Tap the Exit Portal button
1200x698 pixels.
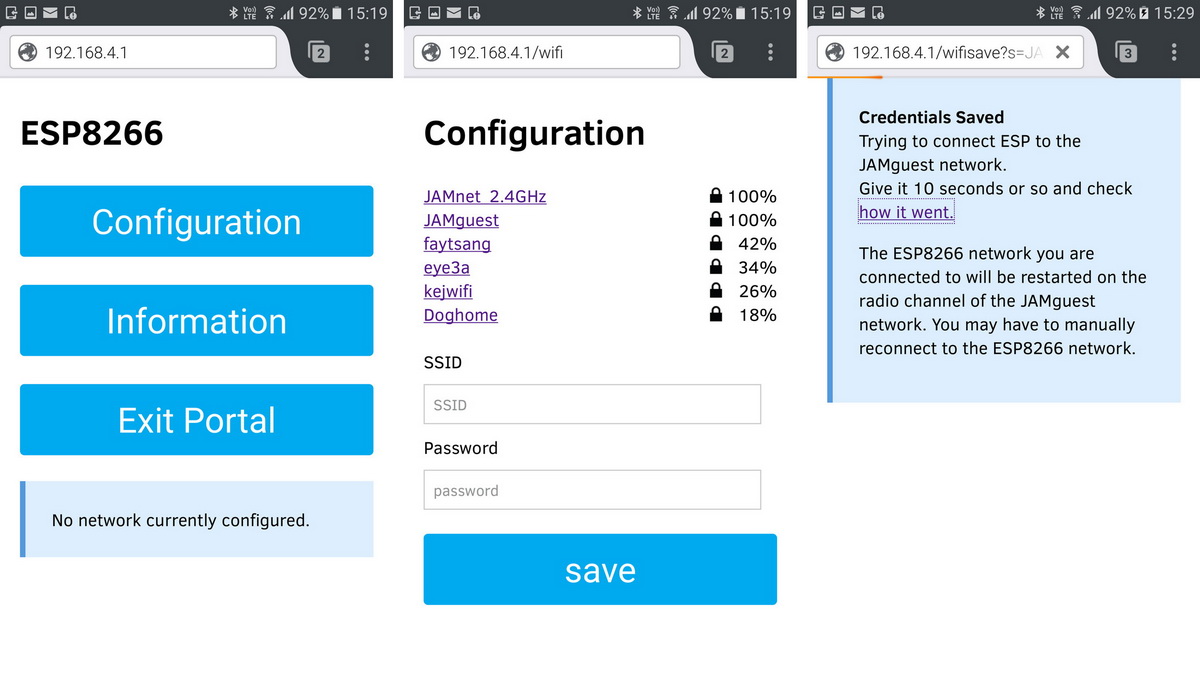[x=196, y=420]
